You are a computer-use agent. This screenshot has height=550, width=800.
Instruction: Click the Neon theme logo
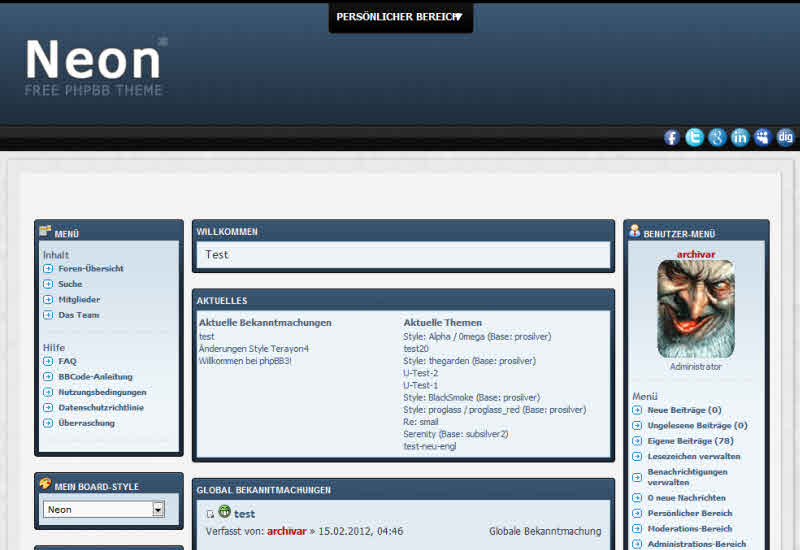[x=95, y=66]
